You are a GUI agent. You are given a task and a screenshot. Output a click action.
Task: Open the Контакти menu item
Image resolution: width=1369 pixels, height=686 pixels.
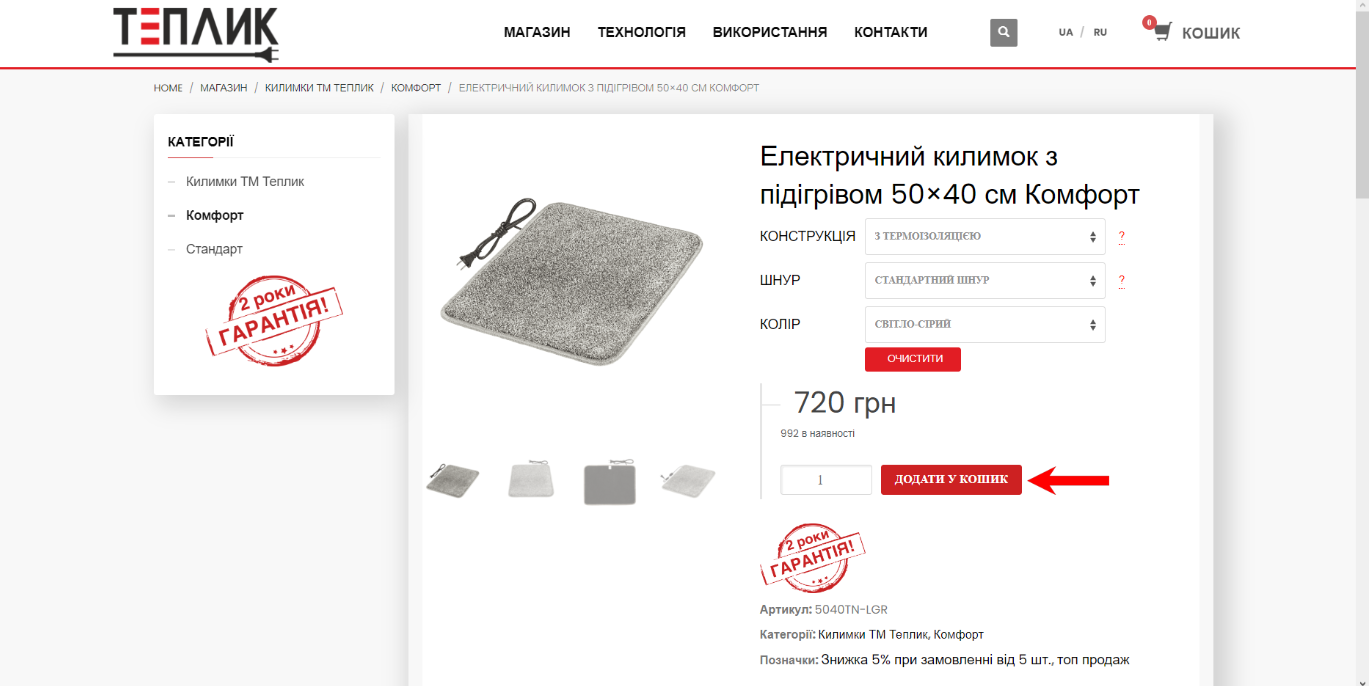[891, 32]
